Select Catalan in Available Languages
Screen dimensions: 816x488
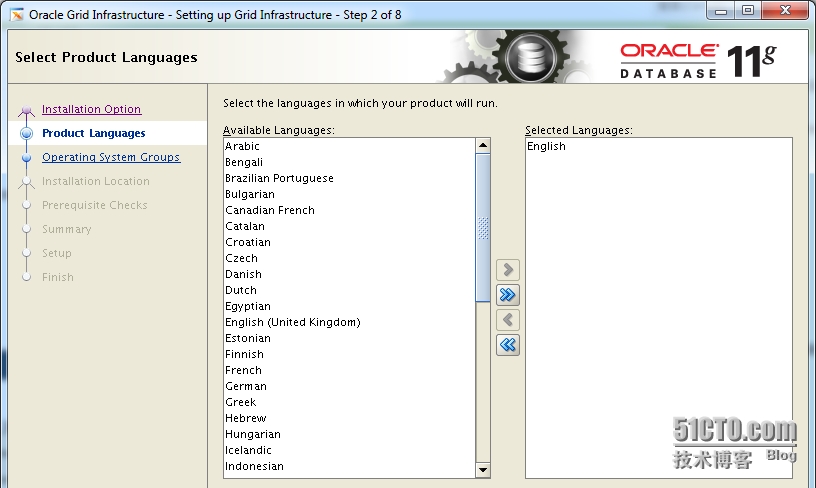coord(349,226)
